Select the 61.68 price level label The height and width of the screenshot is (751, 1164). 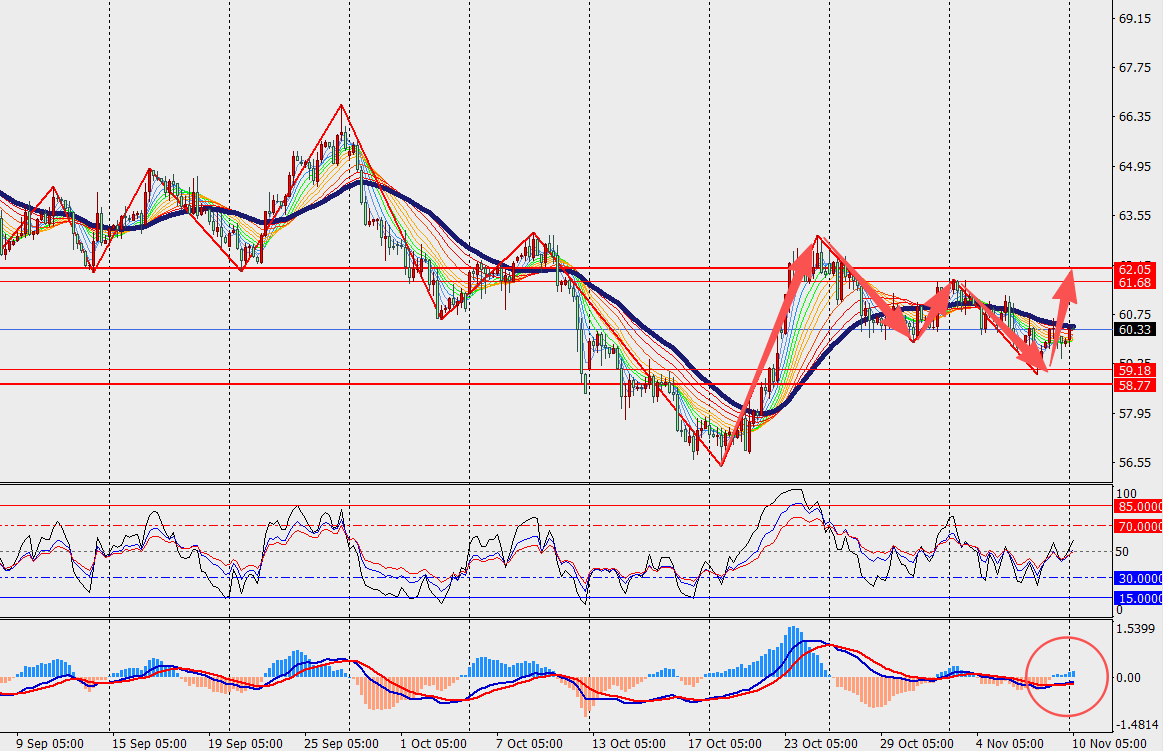click(1136, 282)
